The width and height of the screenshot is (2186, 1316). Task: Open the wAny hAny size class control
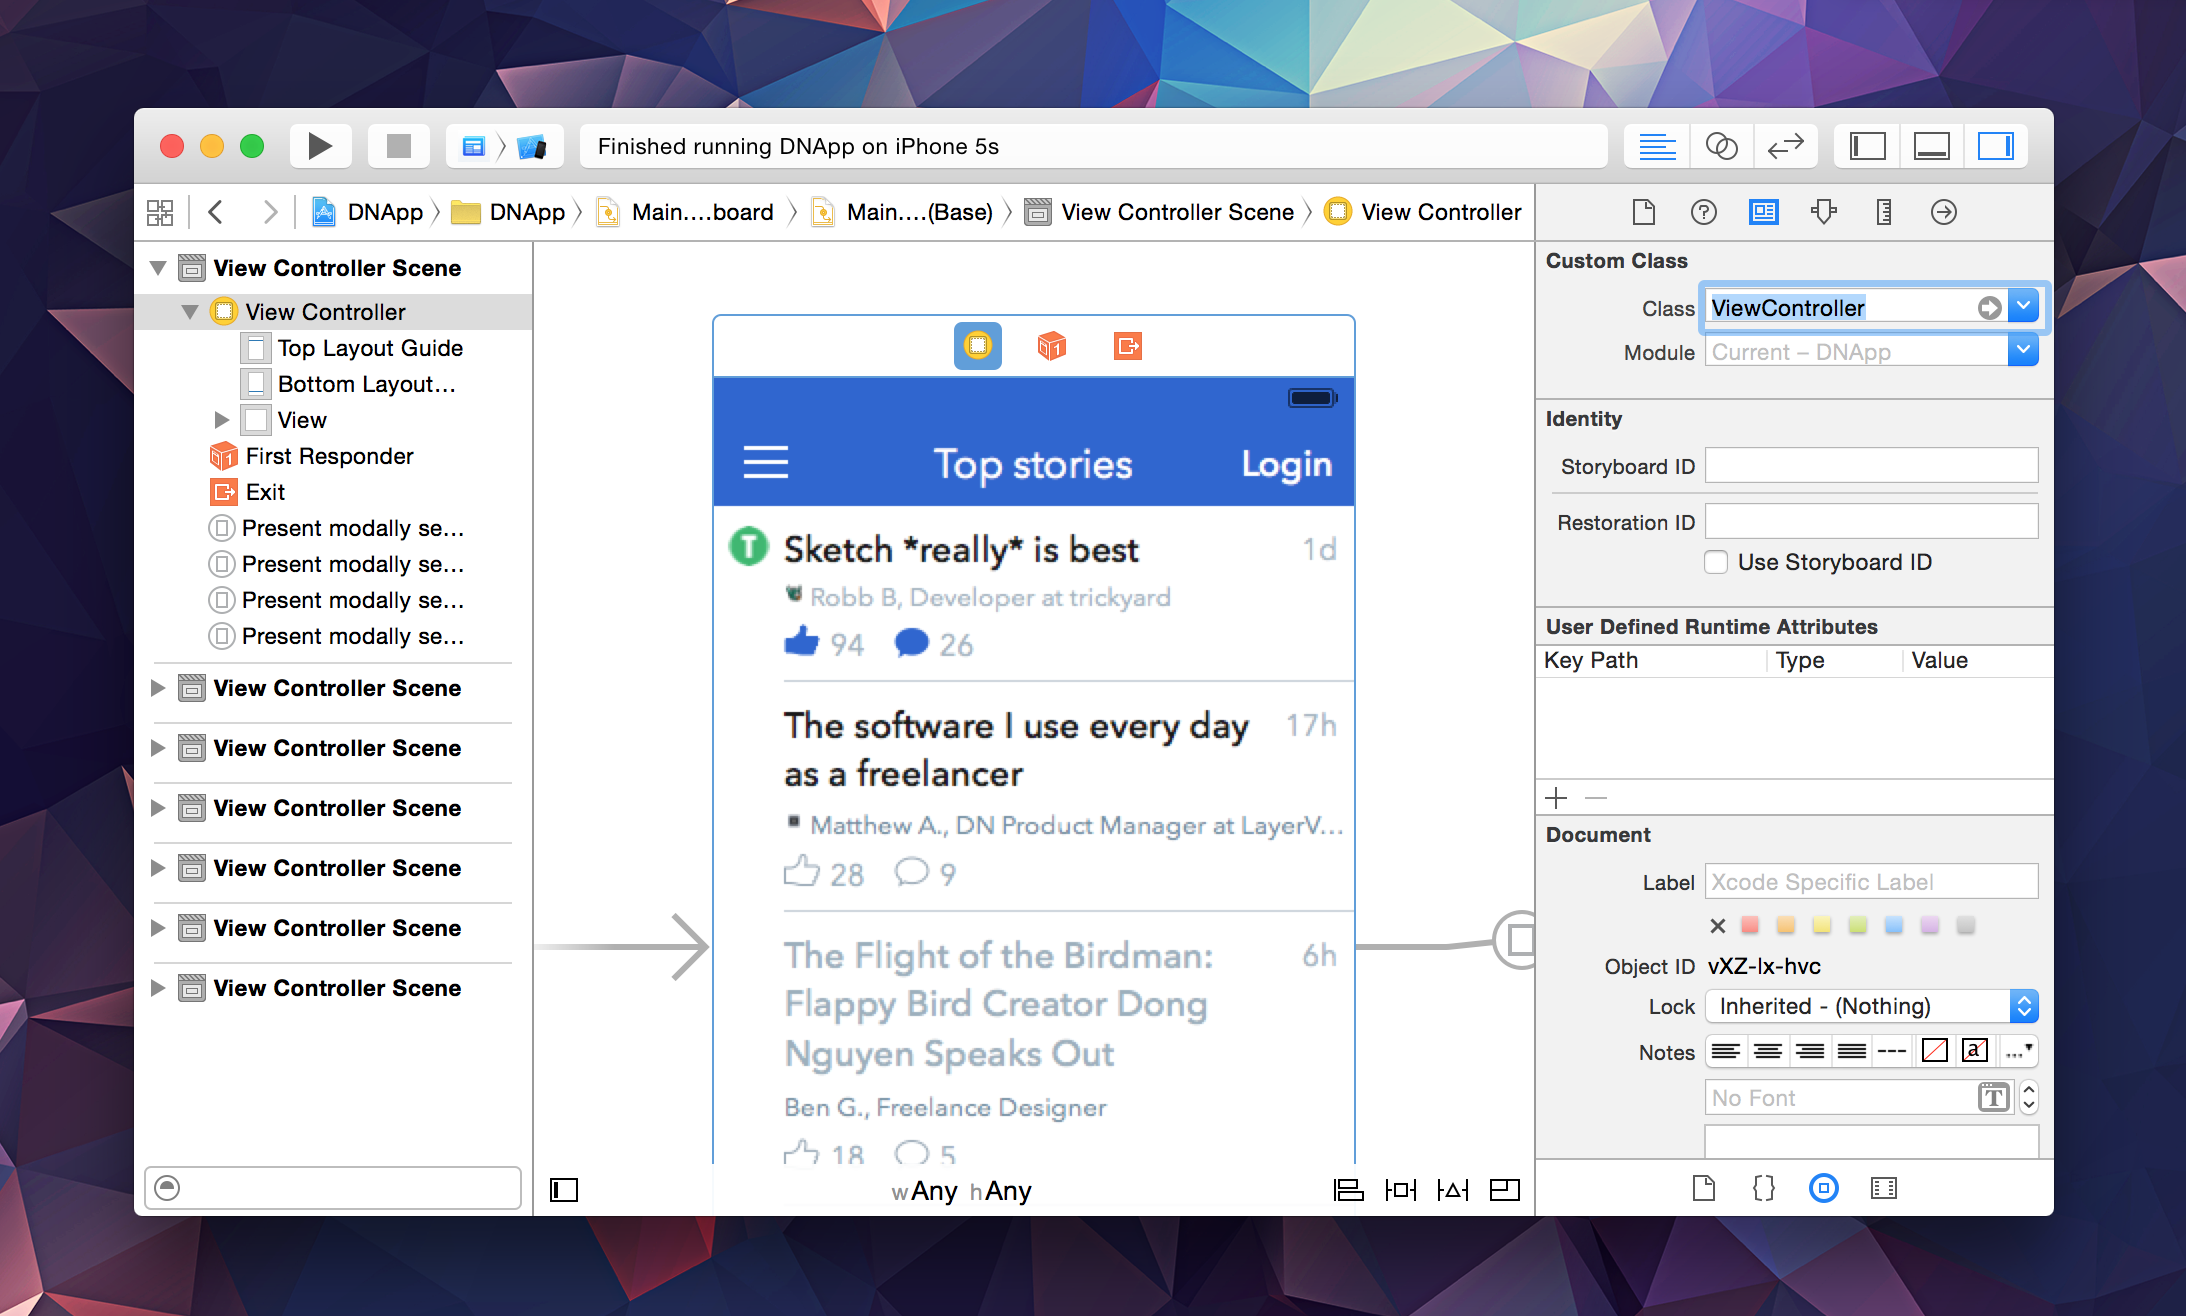pyautogui.click(x=961, y=1191)
